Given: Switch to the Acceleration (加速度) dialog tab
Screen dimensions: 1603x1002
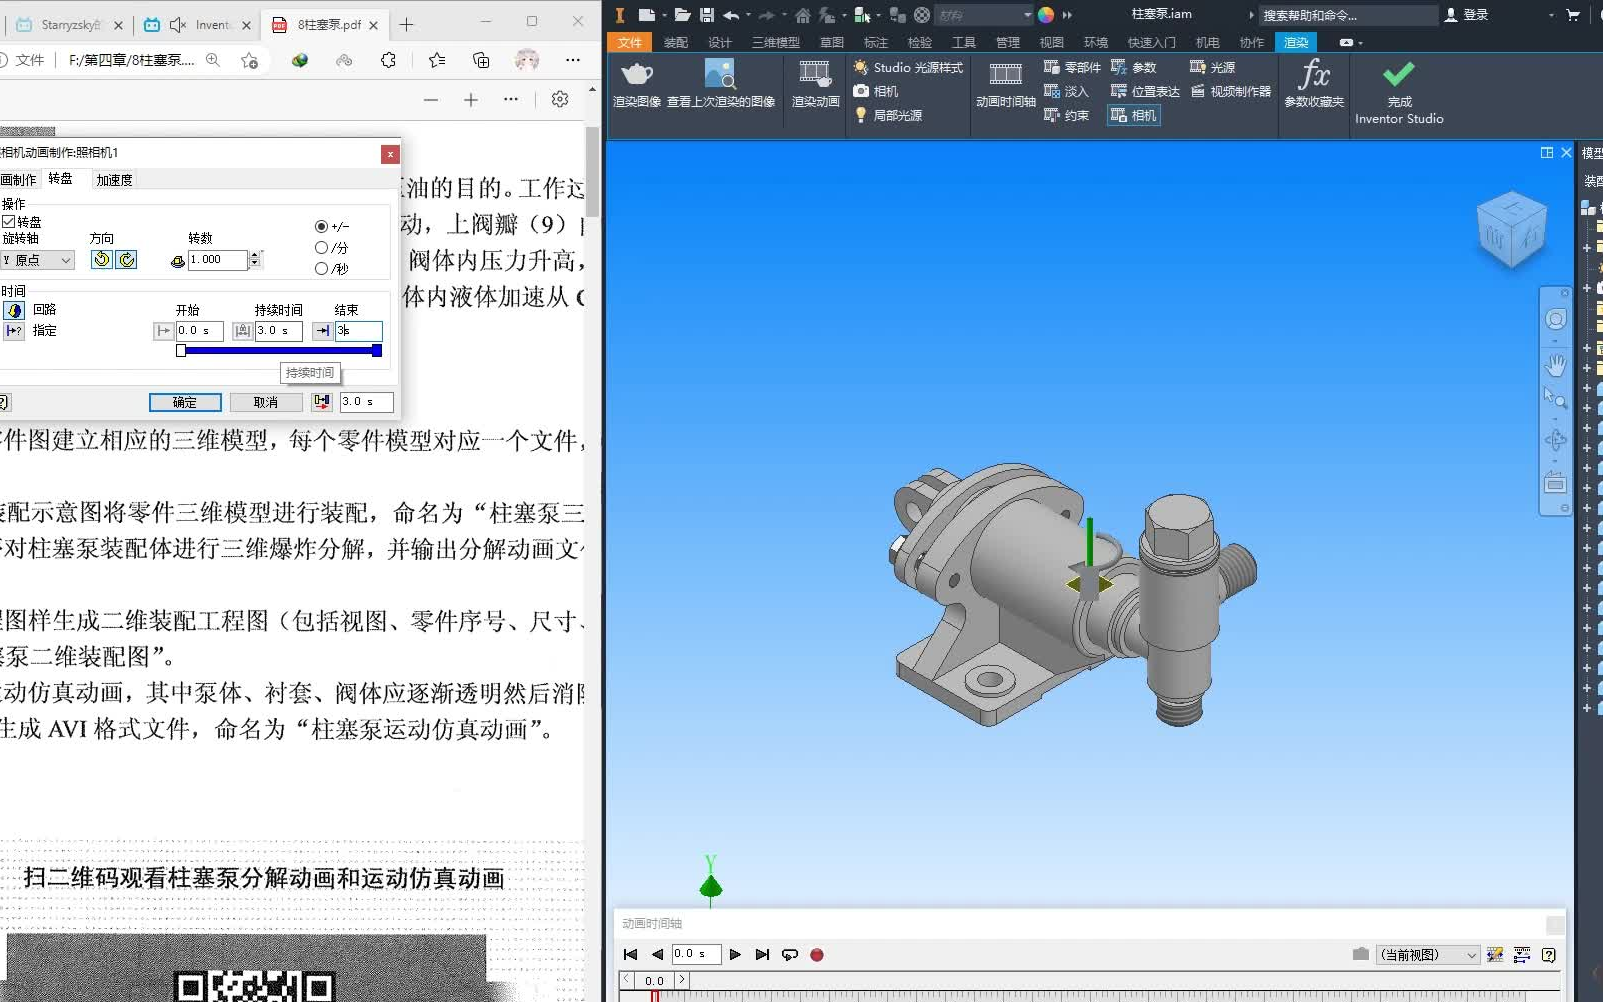Looking at the screenshot, I should tap(114, 180).
